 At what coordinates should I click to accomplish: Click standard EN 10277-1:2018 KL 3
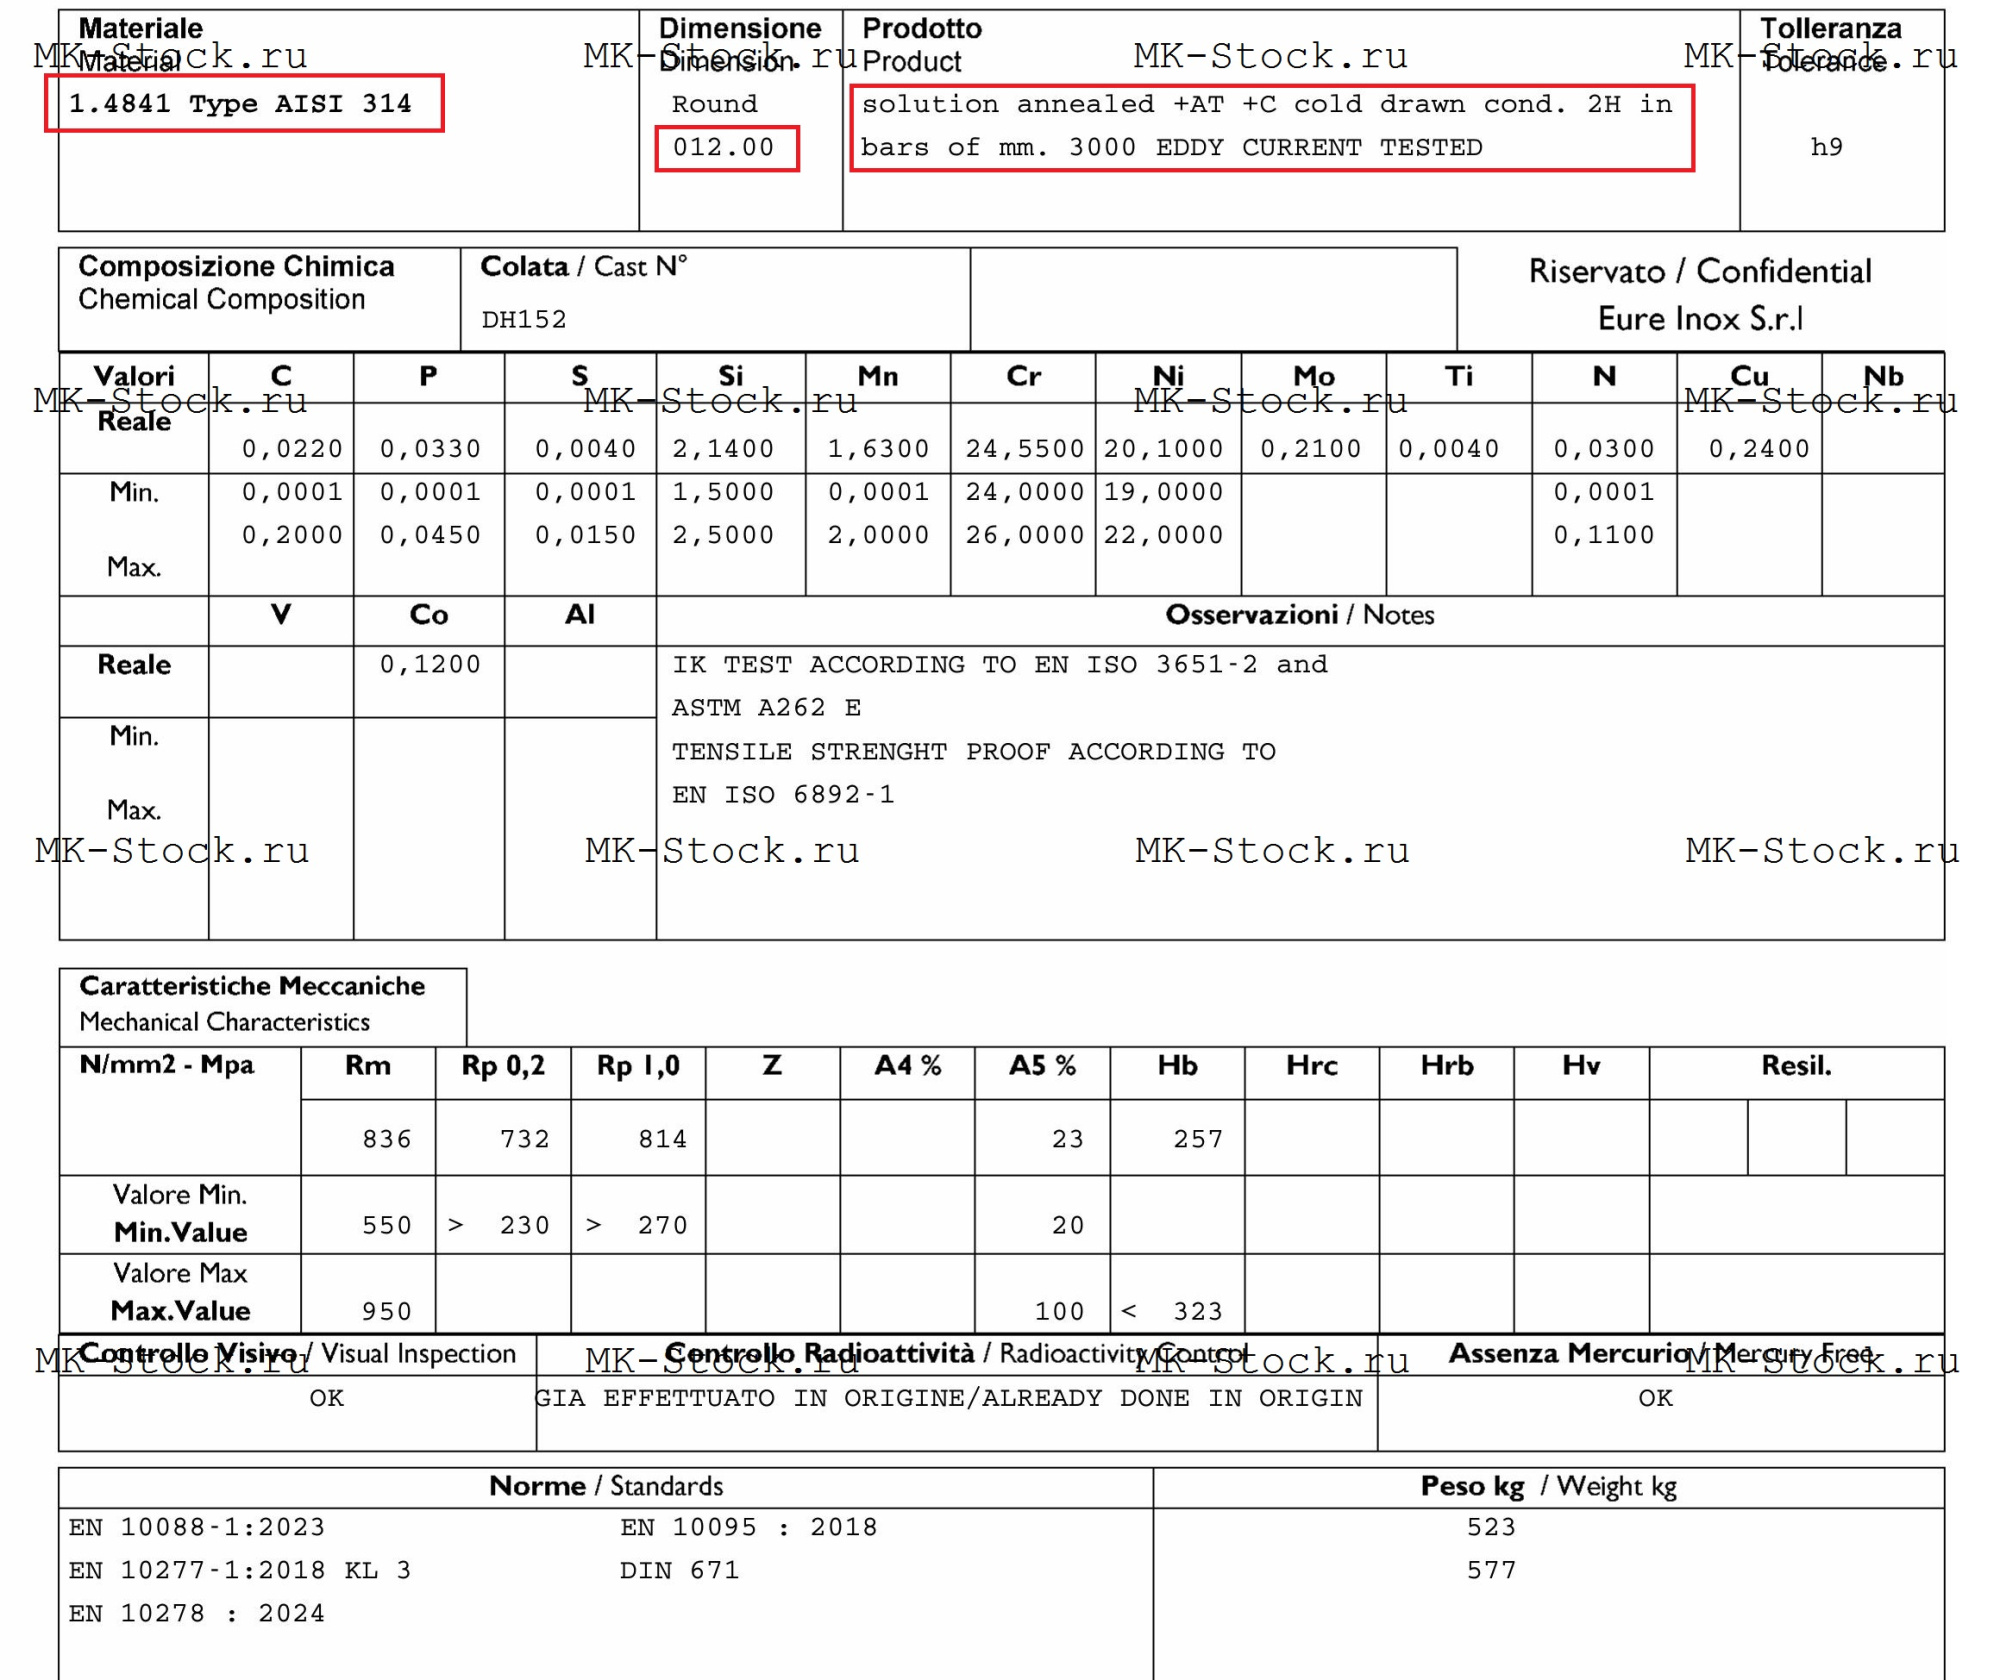[x=240, y=1570]
